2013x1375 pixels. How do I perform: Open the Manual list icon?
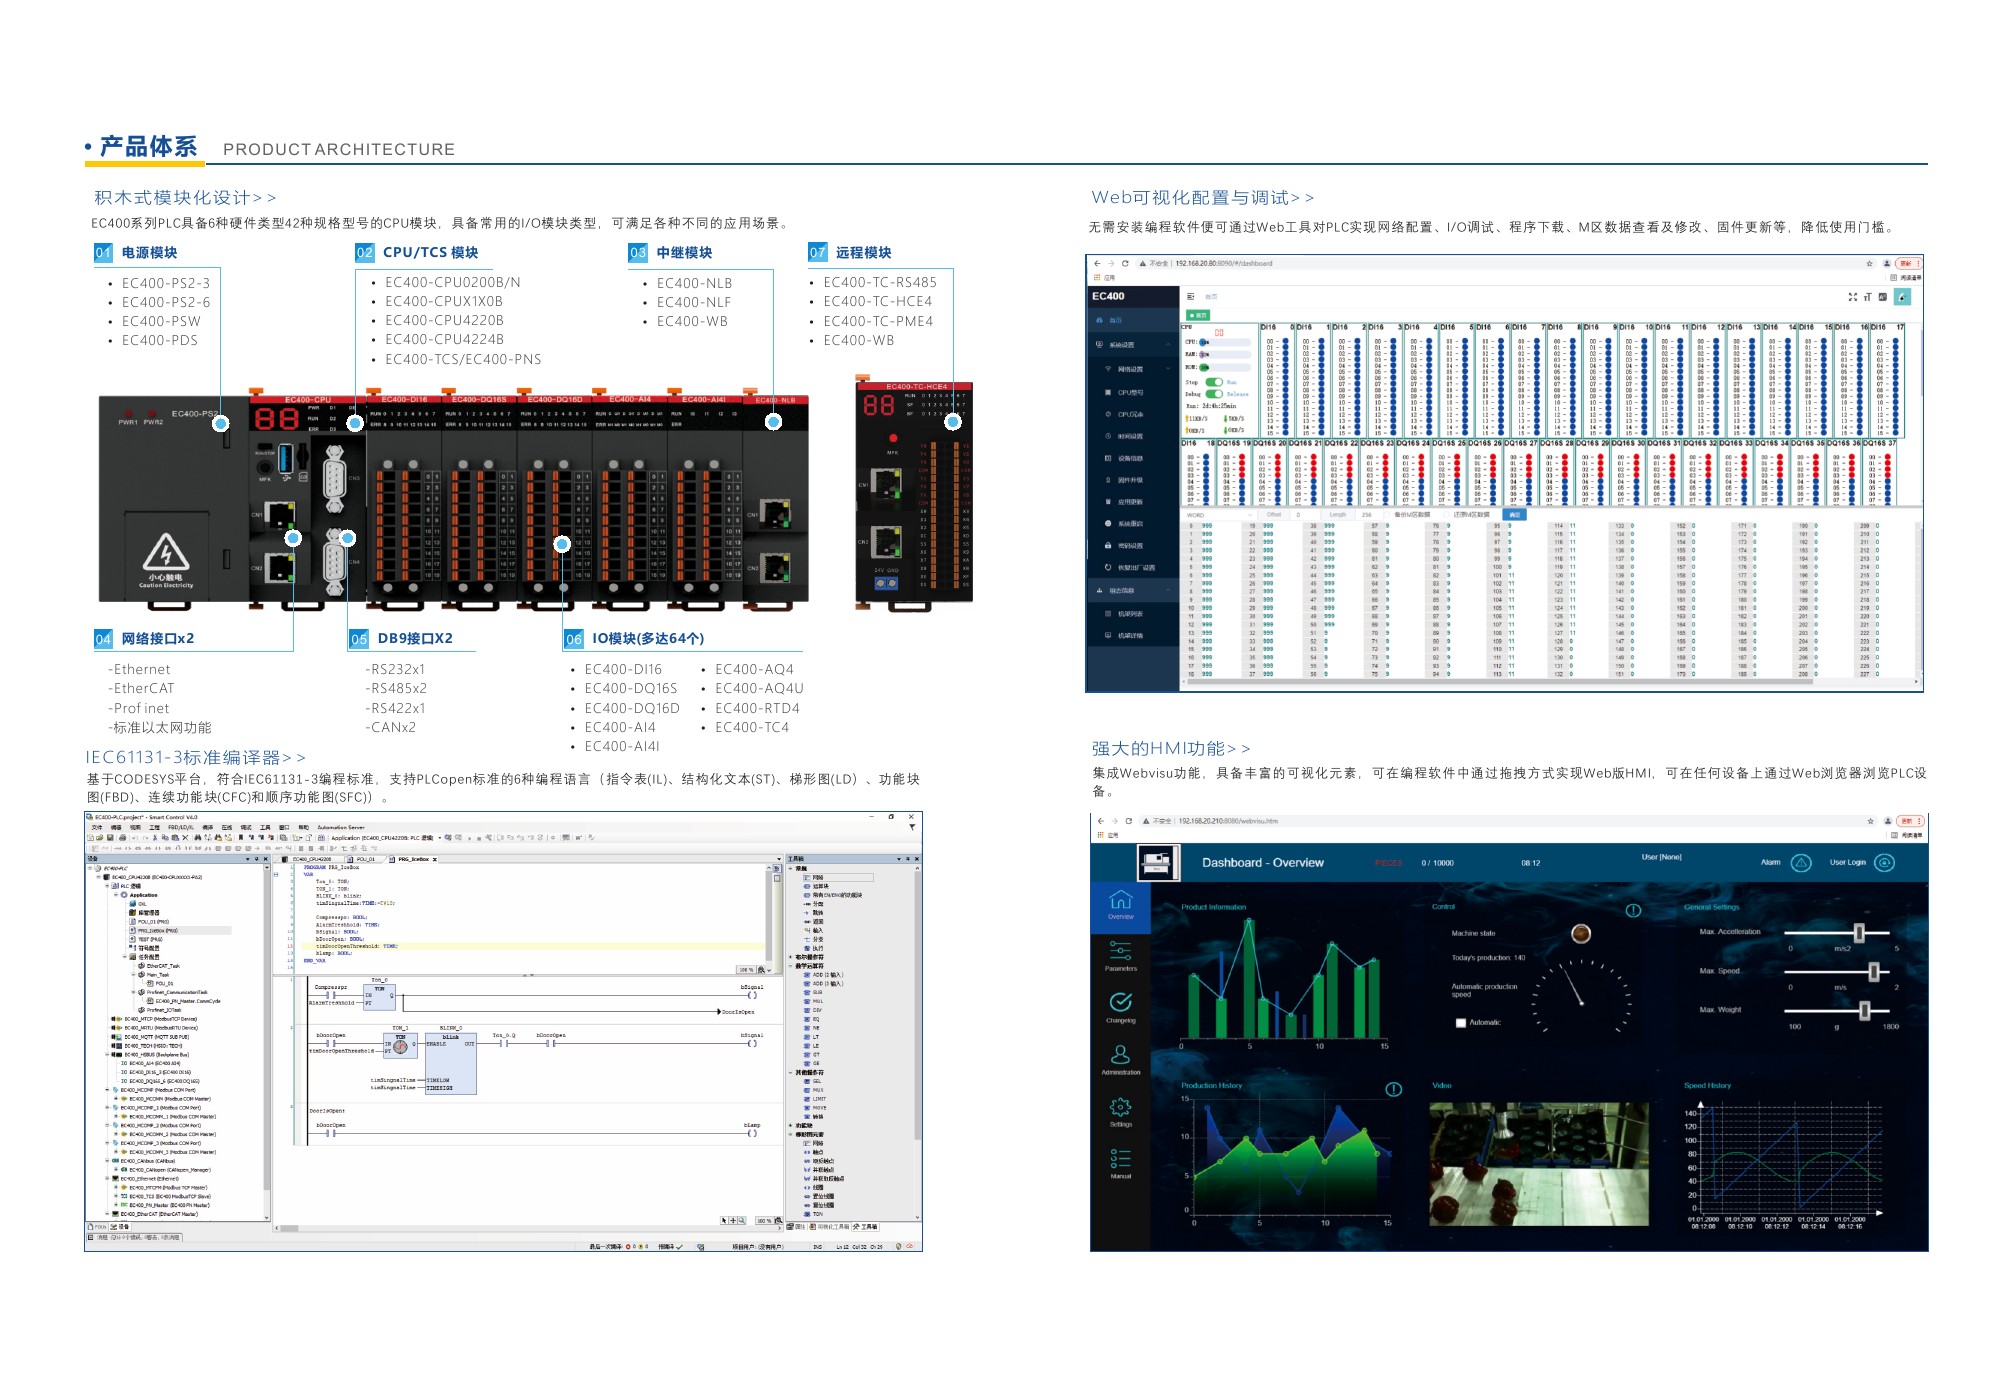coord(1120,1159)
